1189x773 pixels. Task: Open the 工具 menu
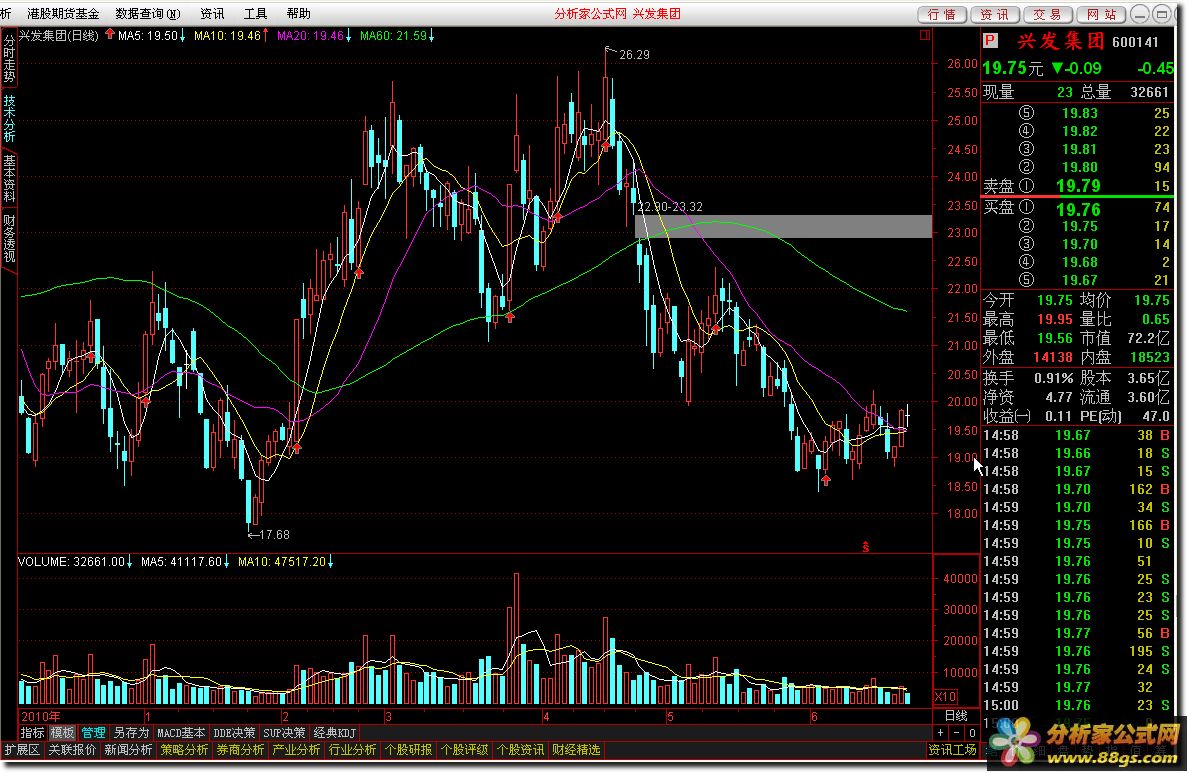256,14
